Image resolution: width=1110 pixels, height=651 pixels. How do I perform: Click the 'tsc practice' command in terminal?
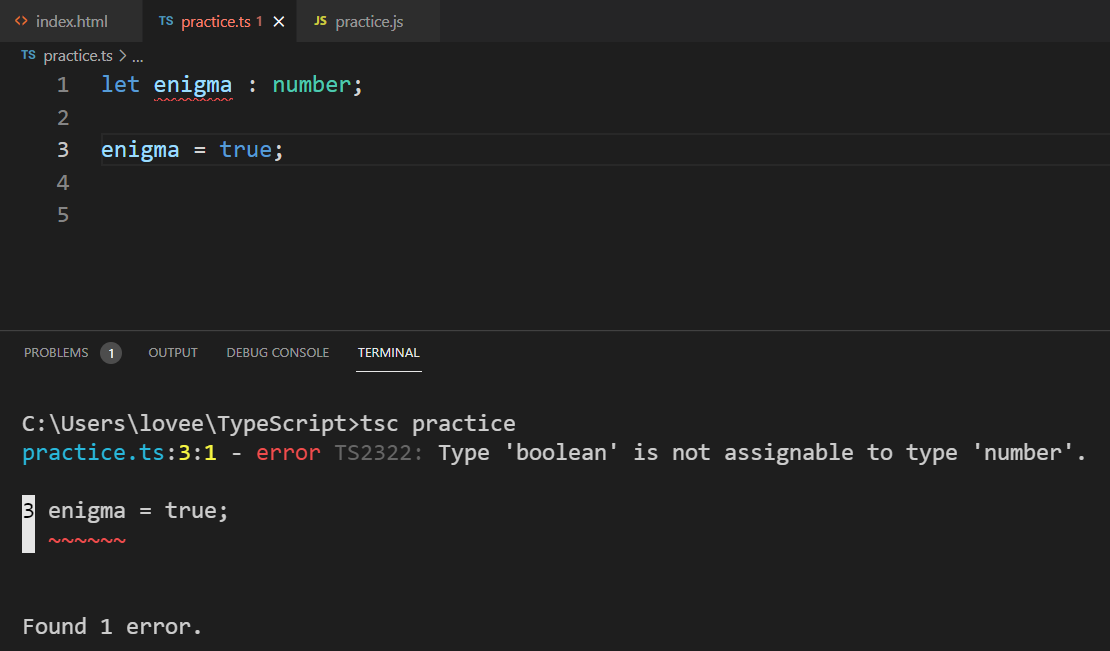[x=438, y=423]
